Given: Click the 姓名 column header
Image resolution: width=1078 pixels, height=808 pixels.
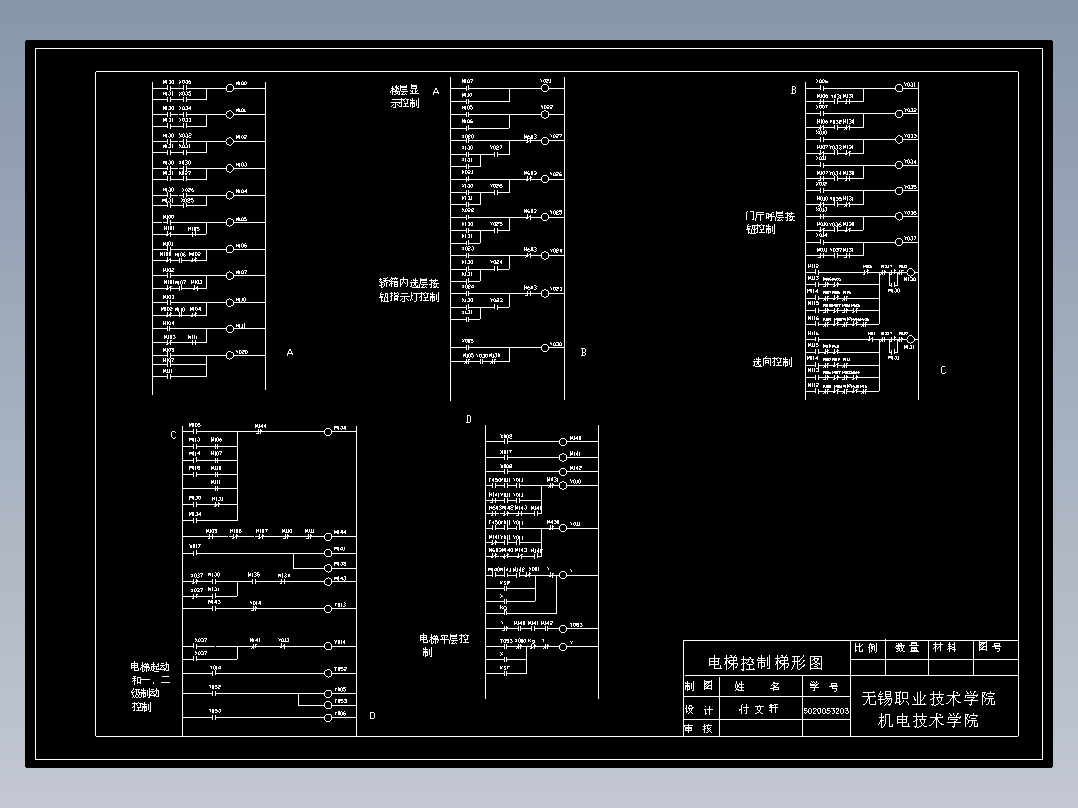Looking at the screenshot, I should [x=757, y=686].
